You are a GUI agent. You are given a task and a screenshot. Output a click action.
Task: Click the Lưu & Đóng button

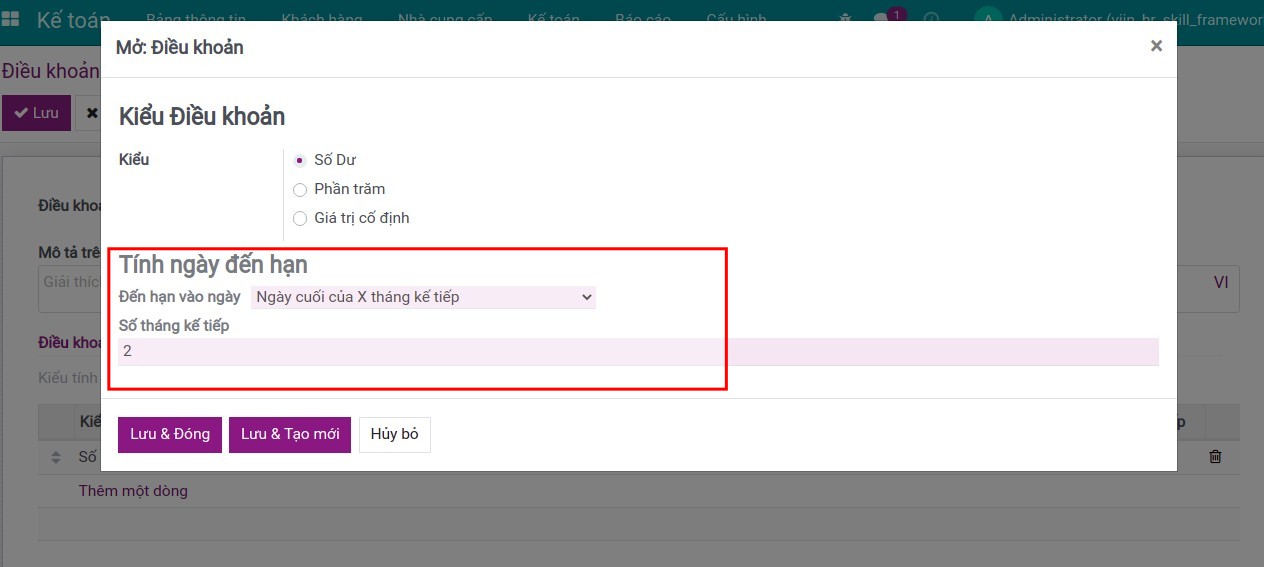coord(170,435)
